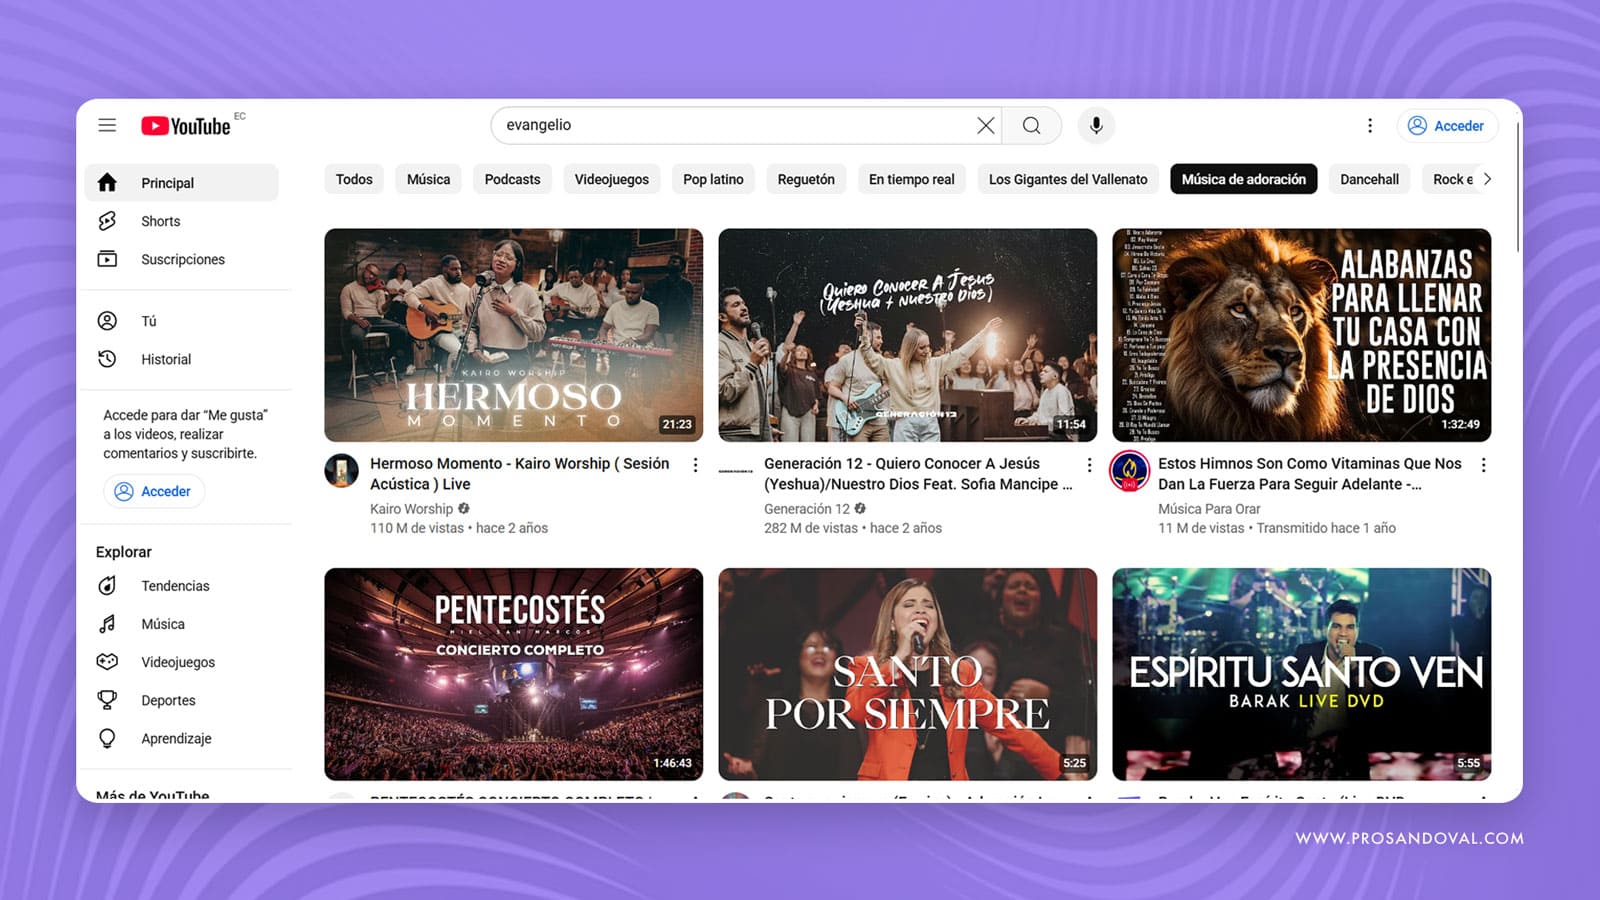The height and width of the screenshot is (900, 1600).
Task: Start voice search with the microphone
Action: tap(1096, 125)
